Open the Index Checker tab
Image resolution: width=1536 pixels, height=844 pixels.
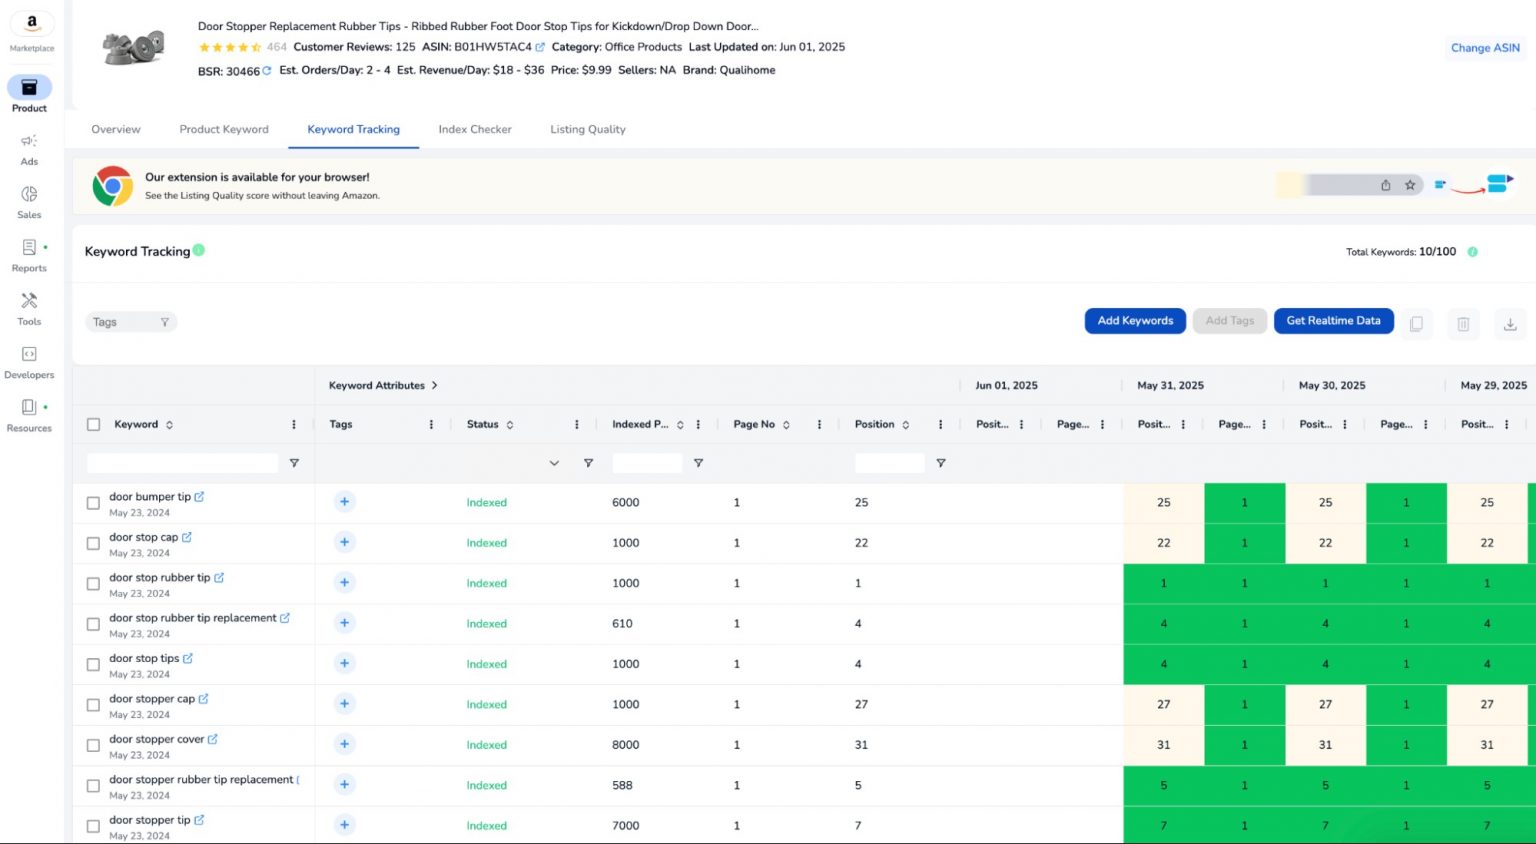coord(475,129)
